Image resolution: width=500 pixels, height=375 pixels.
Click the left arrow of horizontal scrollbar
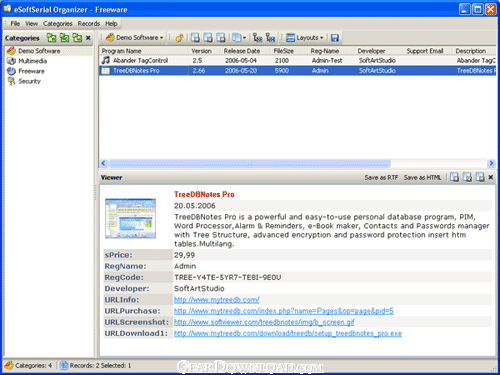point(103,163)
